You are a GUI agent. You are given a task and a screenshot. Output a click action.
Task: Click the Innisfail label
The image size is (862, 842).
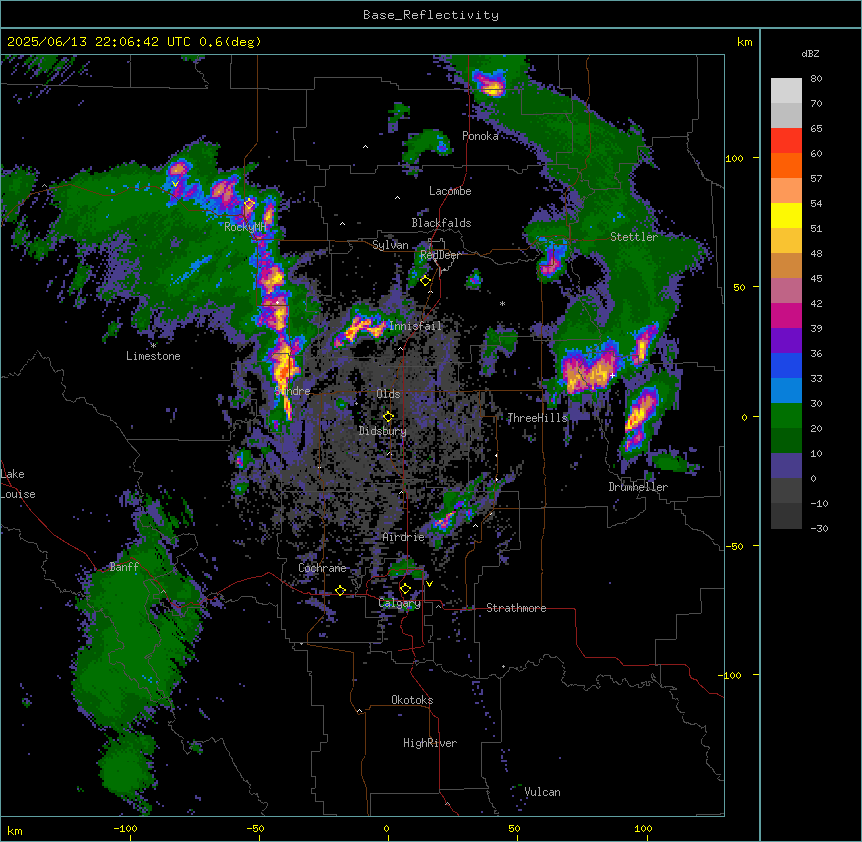click(415, 326)
